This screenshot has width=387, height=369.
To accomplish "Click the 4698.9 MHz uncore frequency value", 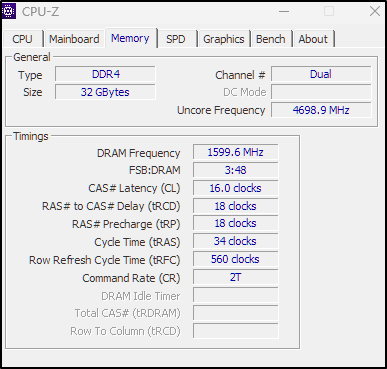I will click(x=321, y=110).
